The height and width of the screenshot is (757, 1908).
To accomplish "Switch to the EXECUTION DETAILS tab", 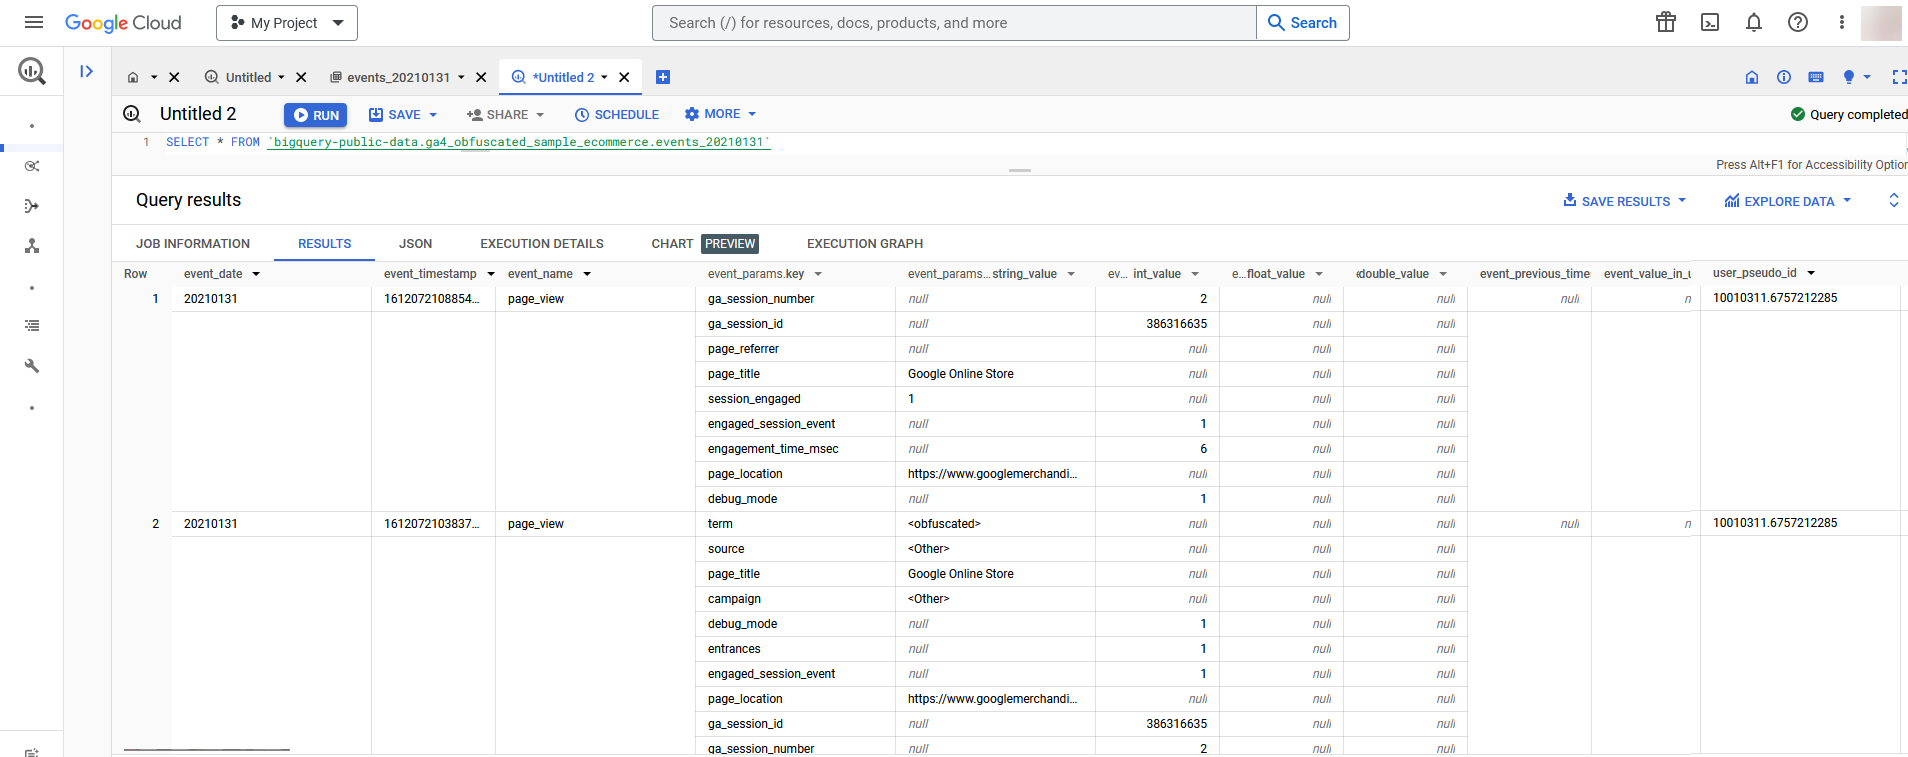I will pyautogui.click(x=541, y=243).
